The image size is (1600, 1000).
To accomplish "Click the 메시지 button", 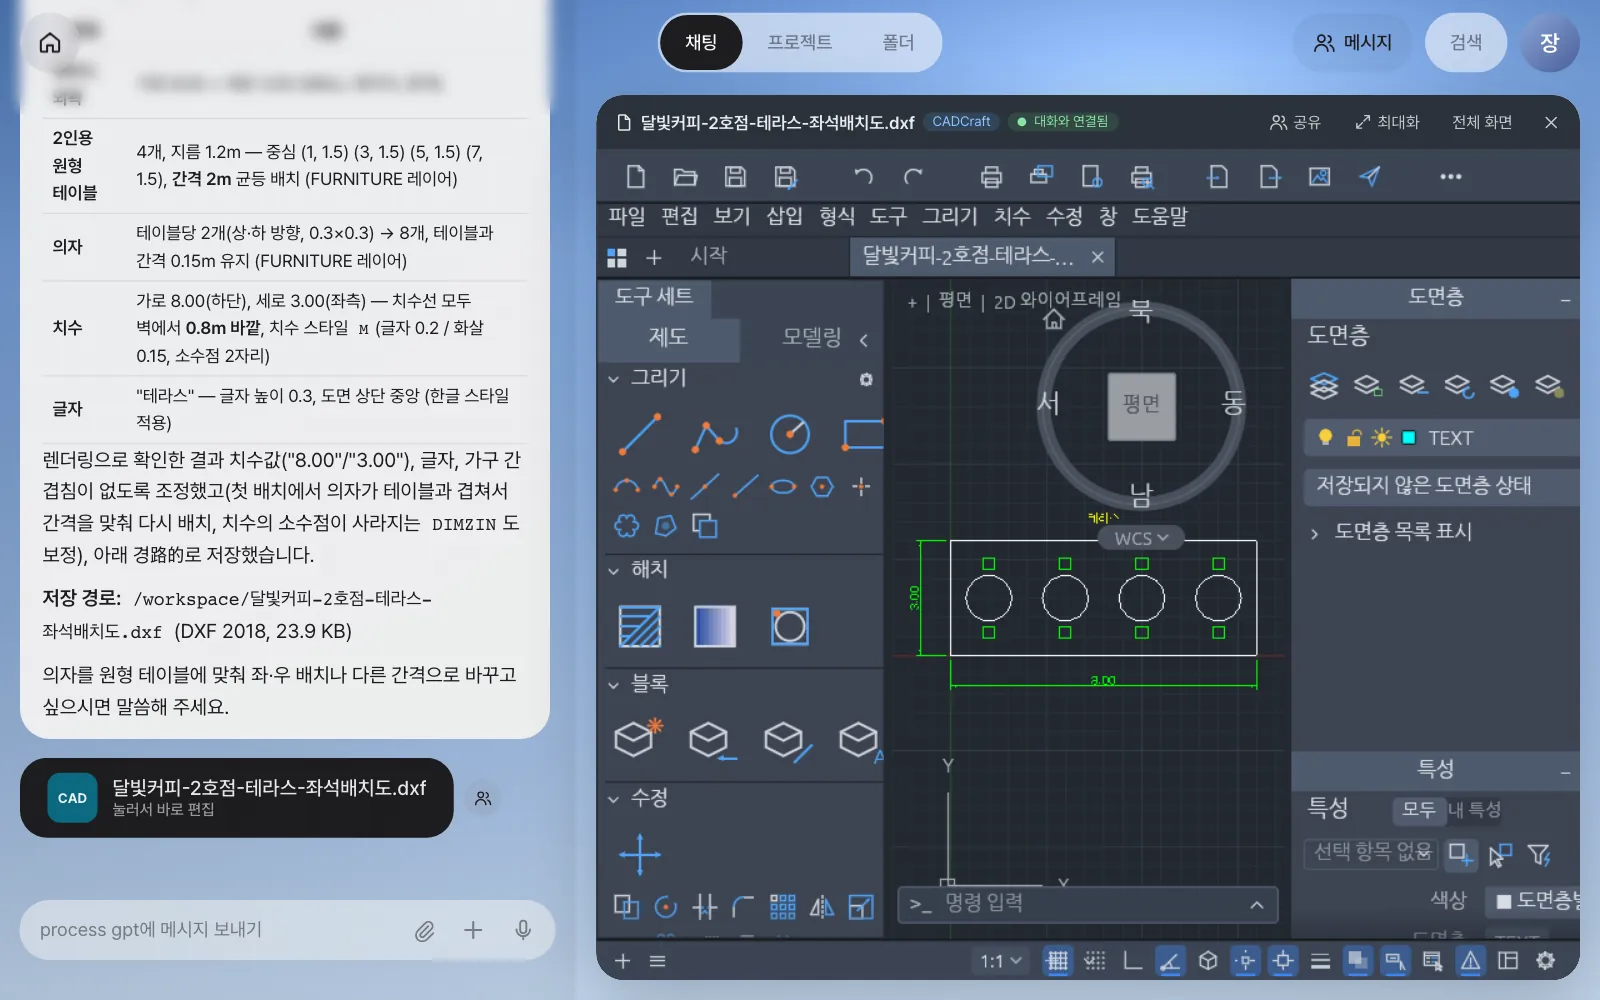I will coord(1352,42).
